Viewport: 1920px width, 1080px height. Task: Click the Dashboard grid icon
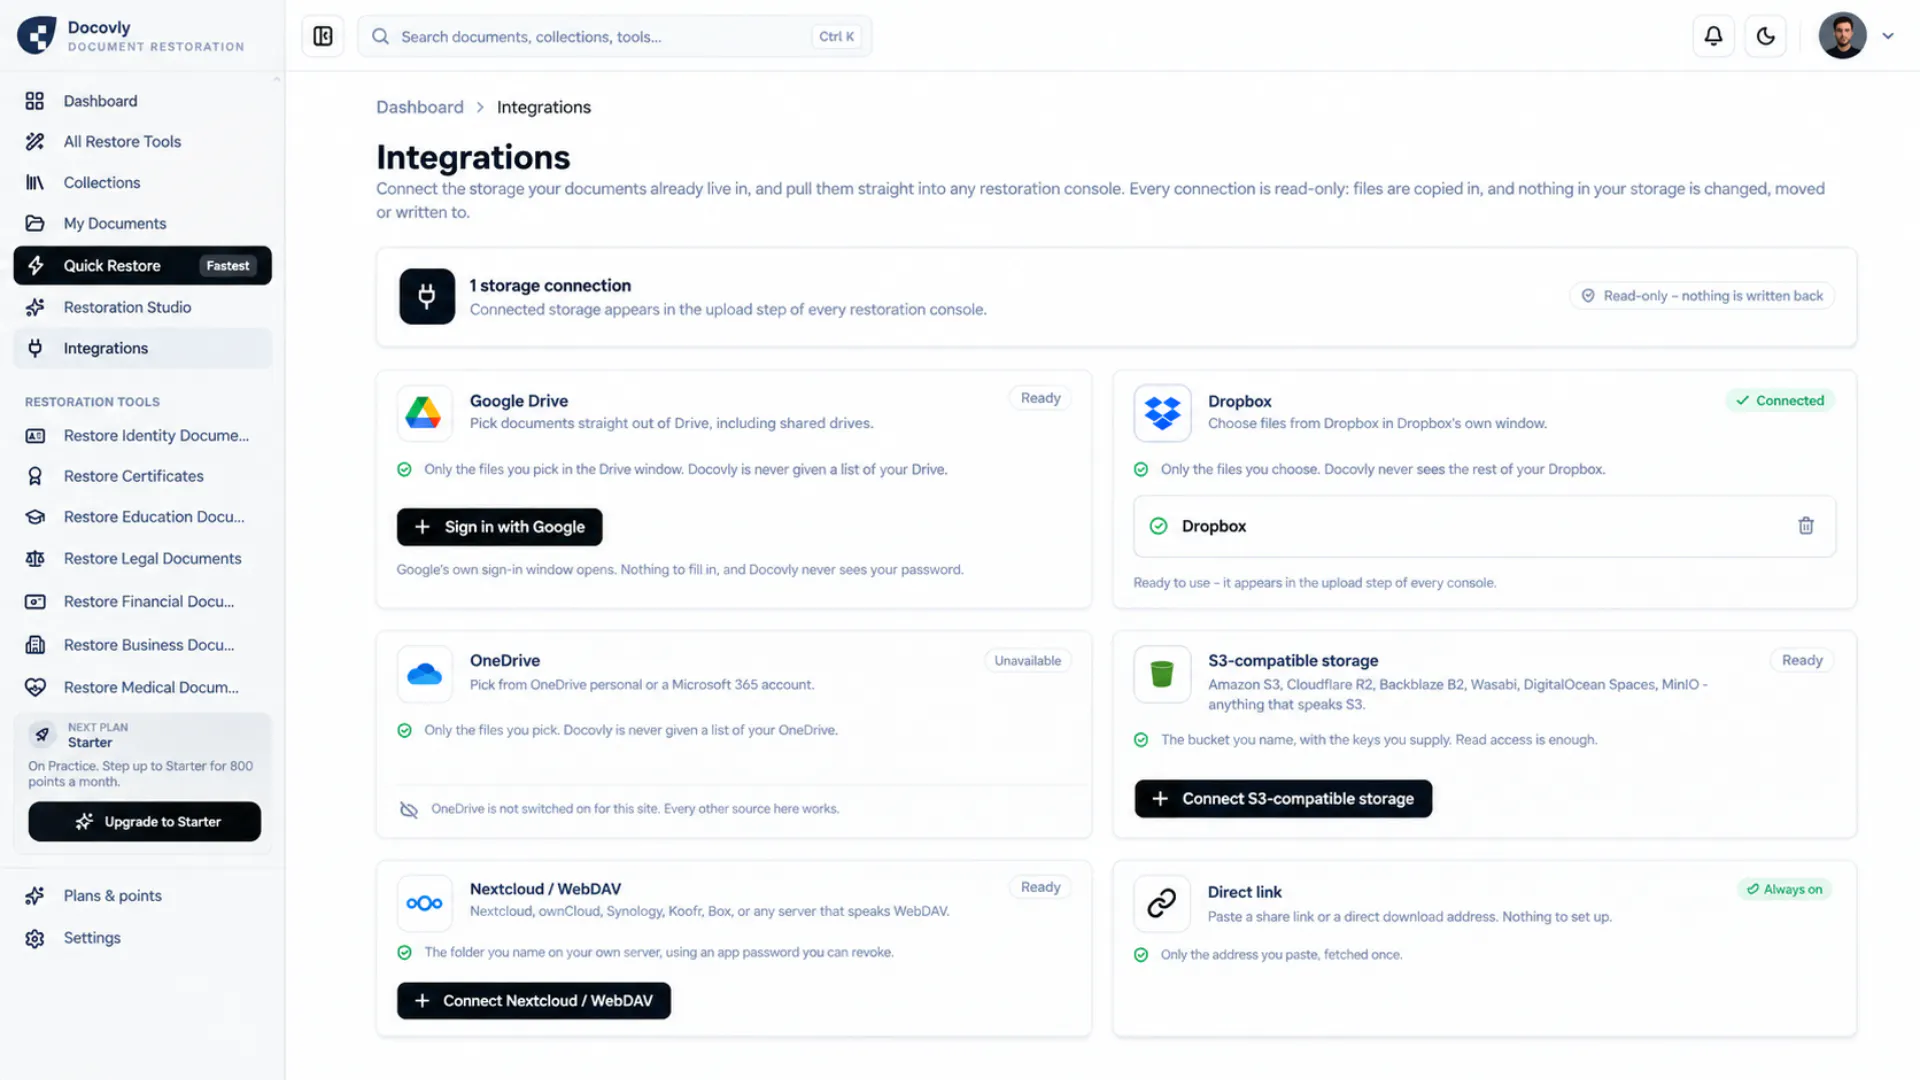click(35, 101)
